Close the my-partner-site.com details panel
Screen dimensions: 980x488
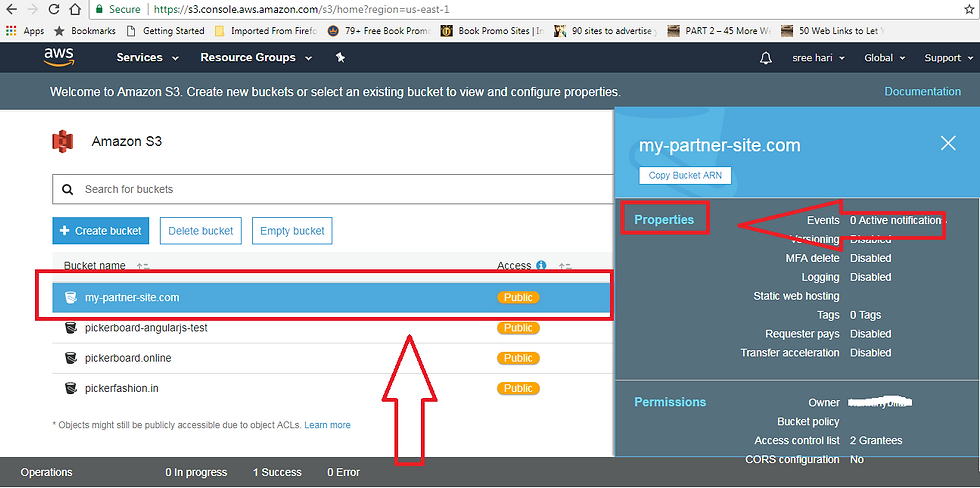[948, 144]
